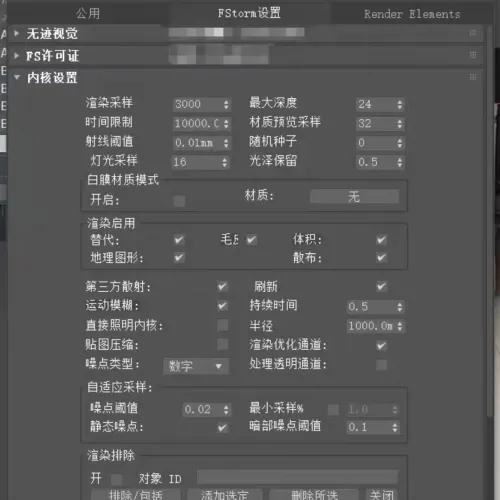The height and width of the screenshot is (500, 500).
Task: Click the 材质预览采样 spinner arrows
Action: pos(400,124)
